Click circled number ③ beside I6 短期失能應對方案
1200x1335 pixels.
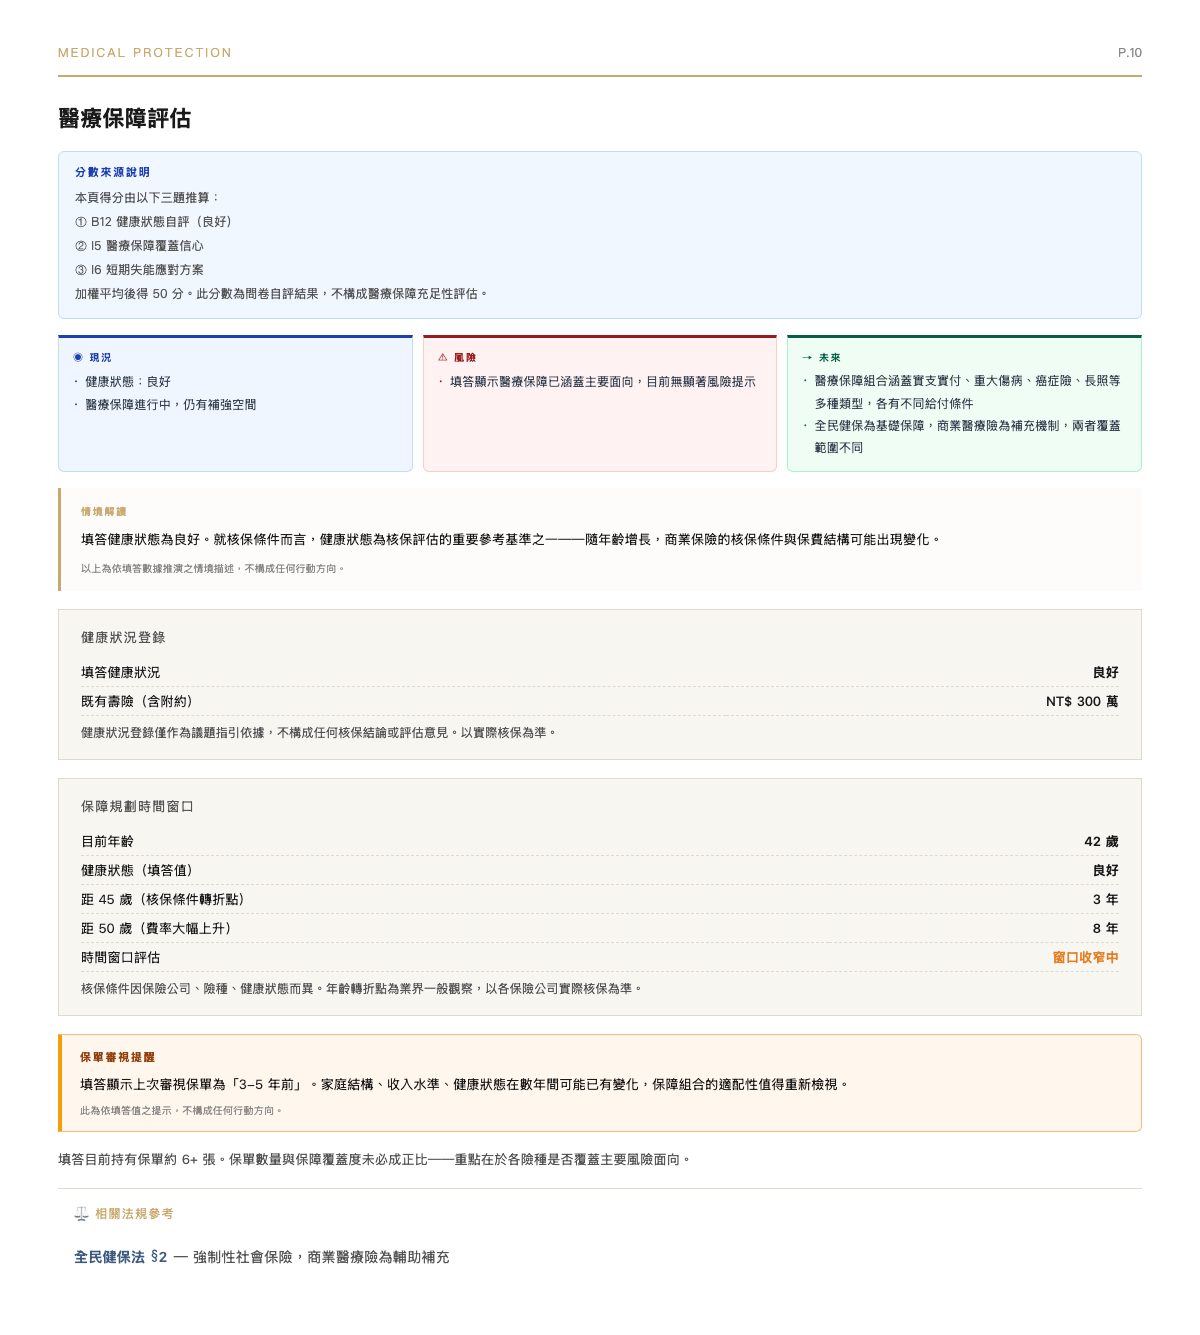[79, 270]
